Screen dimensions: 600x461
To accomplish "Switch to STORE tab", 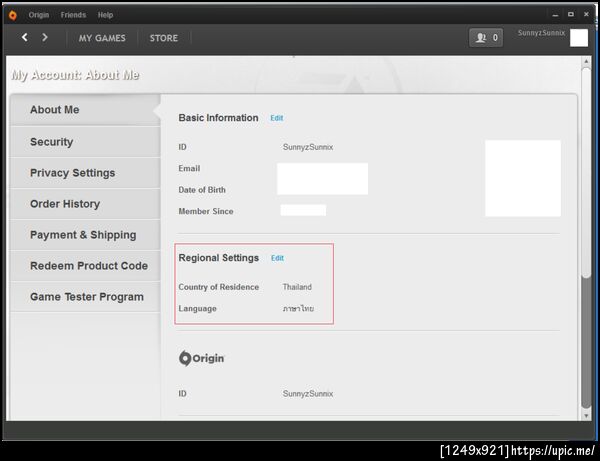I will pos(164,38).
